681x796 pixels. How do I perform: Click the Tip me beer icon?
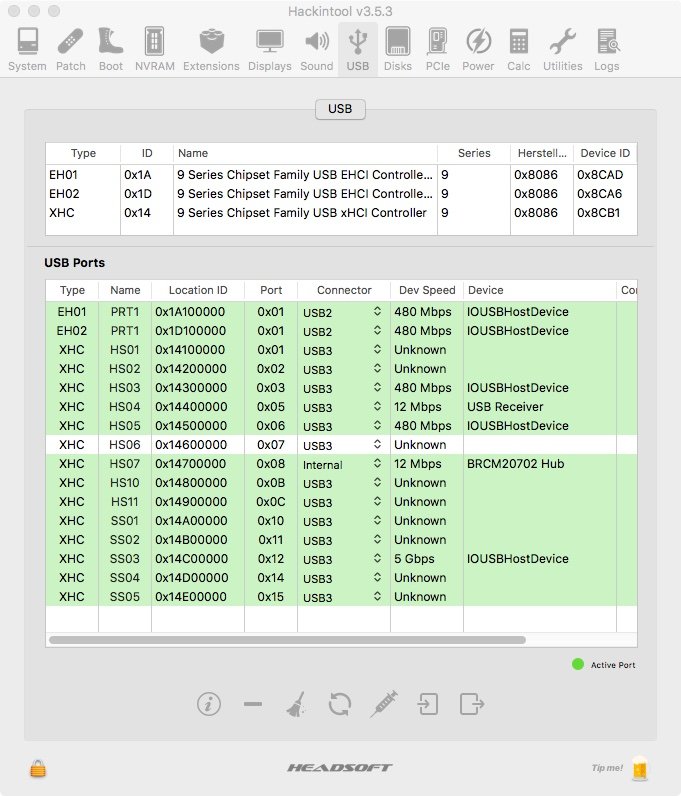point(640,768)
